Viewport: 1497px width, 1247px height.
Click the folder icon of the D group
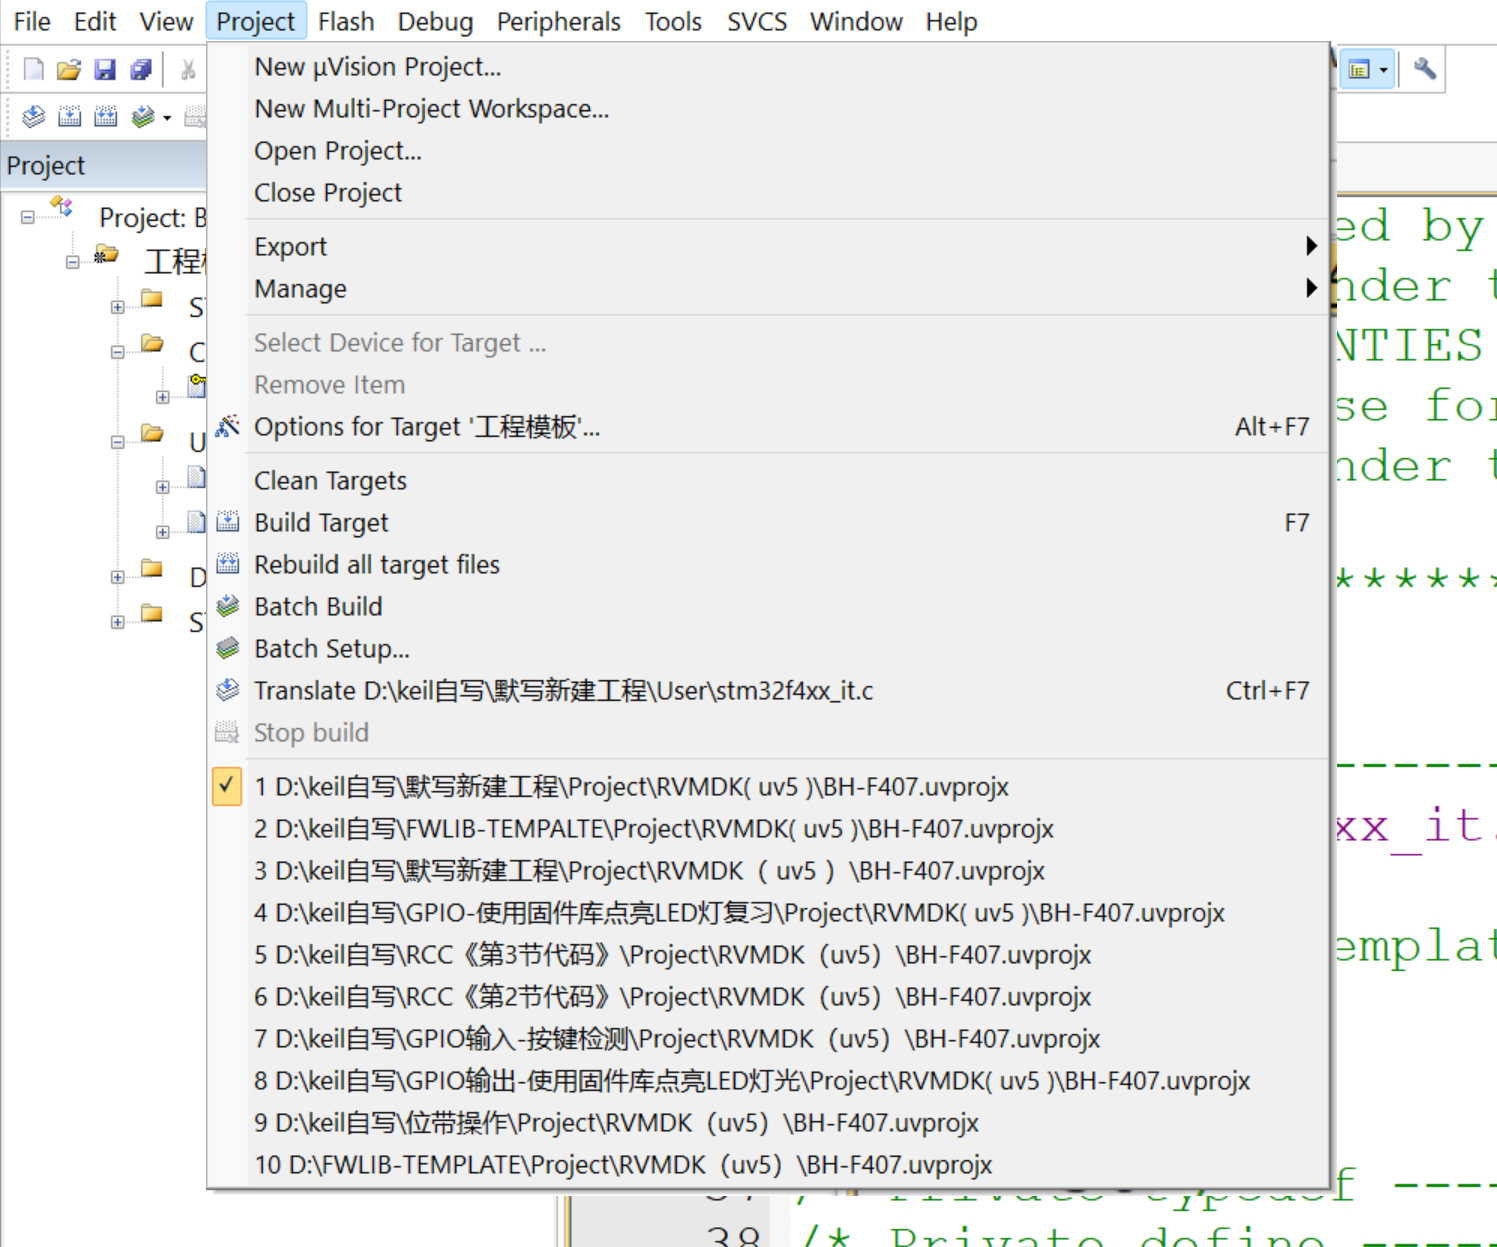[x=152, y=568]
